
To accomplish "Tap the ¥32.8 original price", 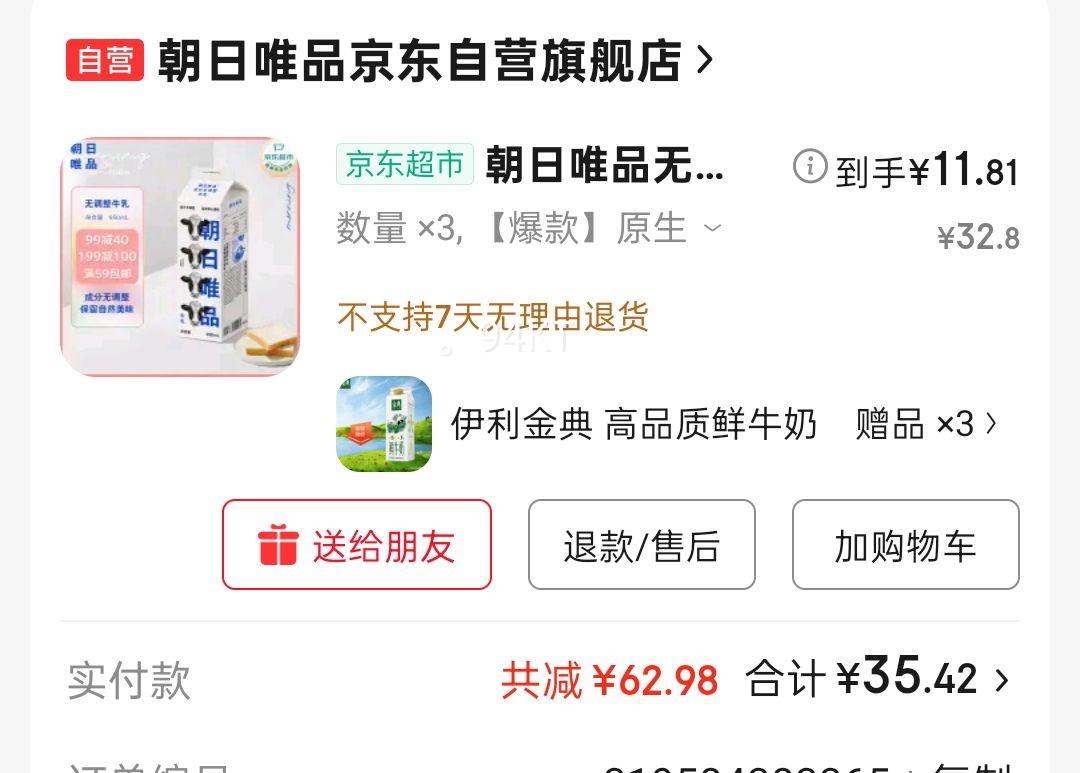I will (978, 238).
